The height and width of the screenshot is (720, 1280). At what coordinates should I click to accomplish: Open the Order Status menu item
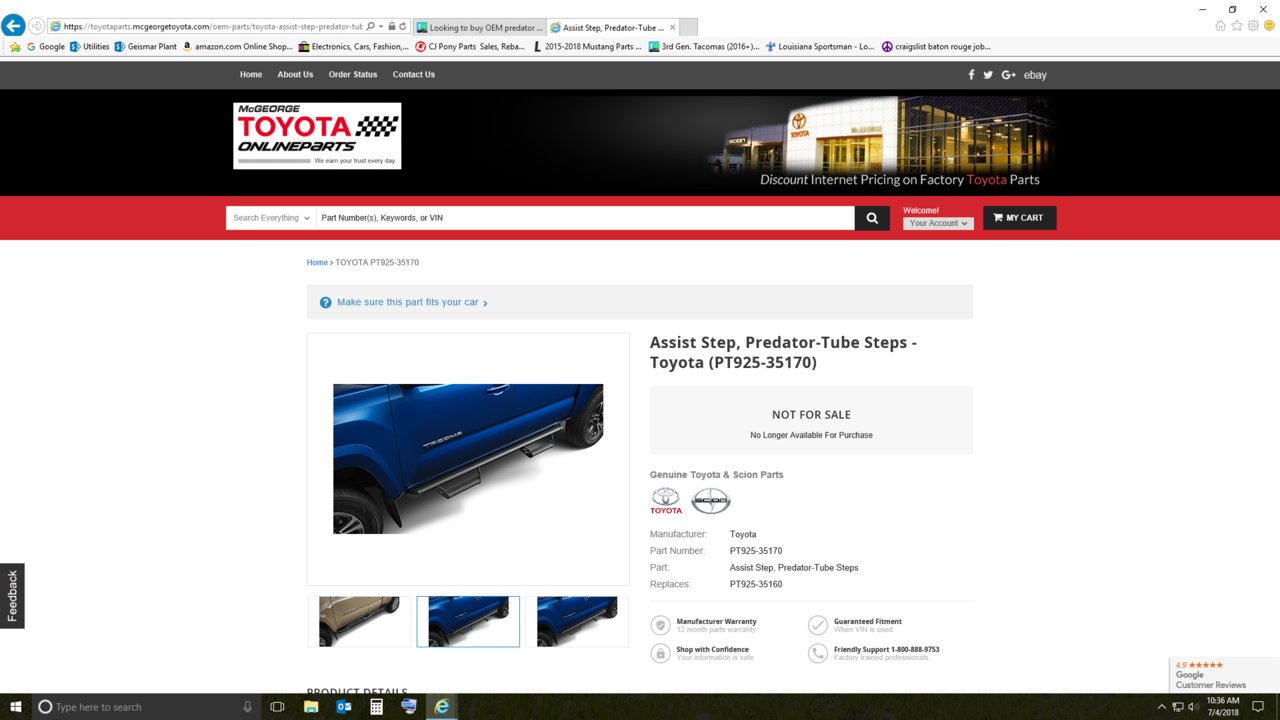click(x=353, y=75)
